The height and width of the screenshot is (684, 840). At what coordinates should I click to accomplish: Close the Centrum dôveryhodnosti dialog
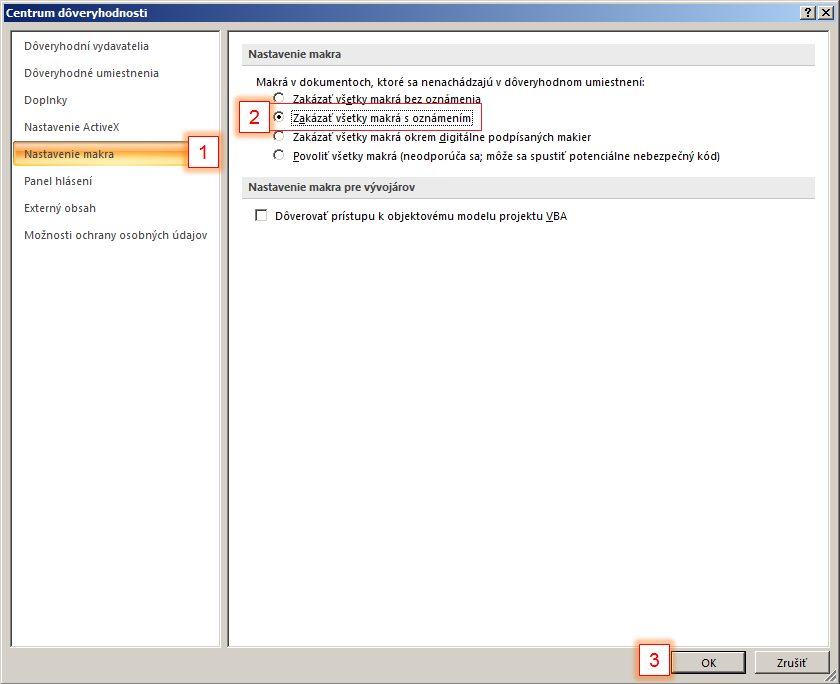click(826, 11)
